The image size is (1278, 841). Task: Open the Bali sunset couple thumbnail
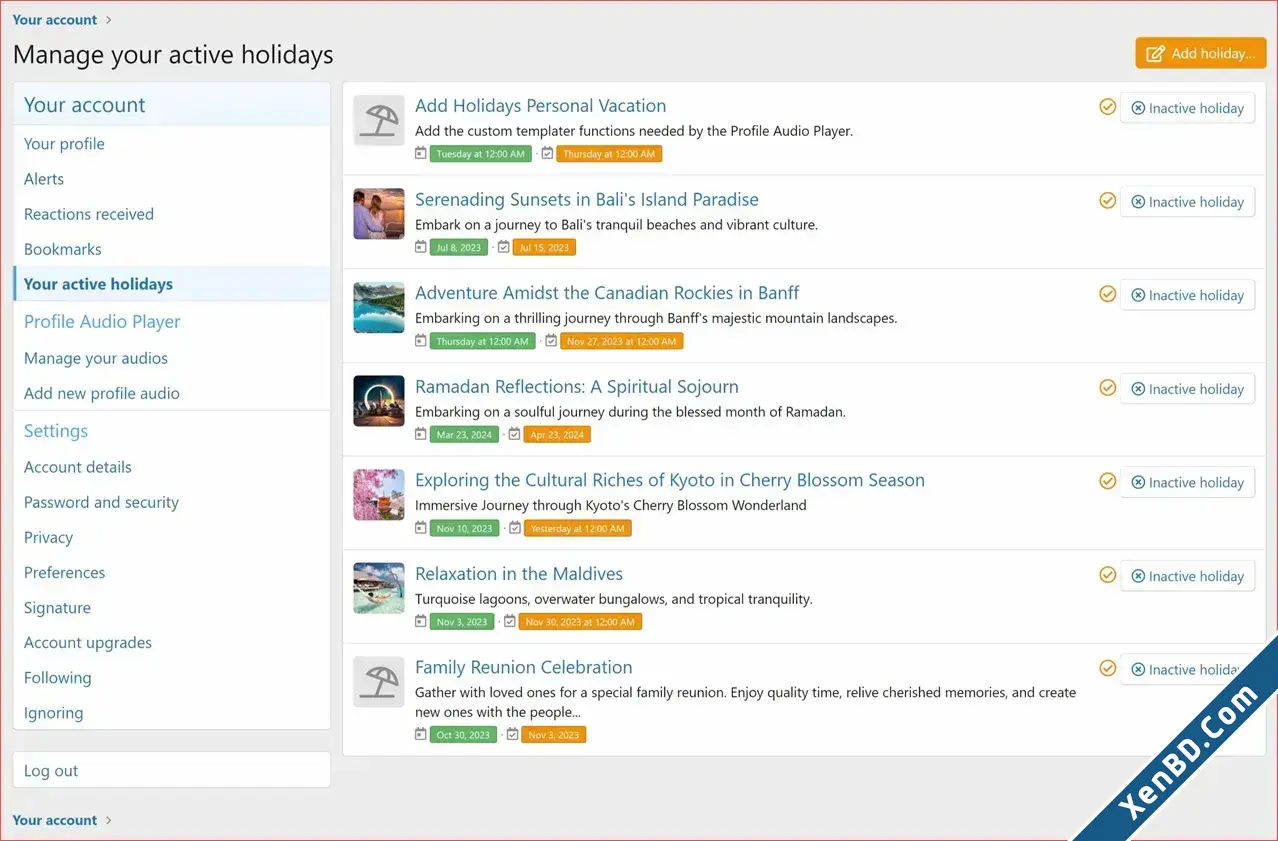(379, 214)
